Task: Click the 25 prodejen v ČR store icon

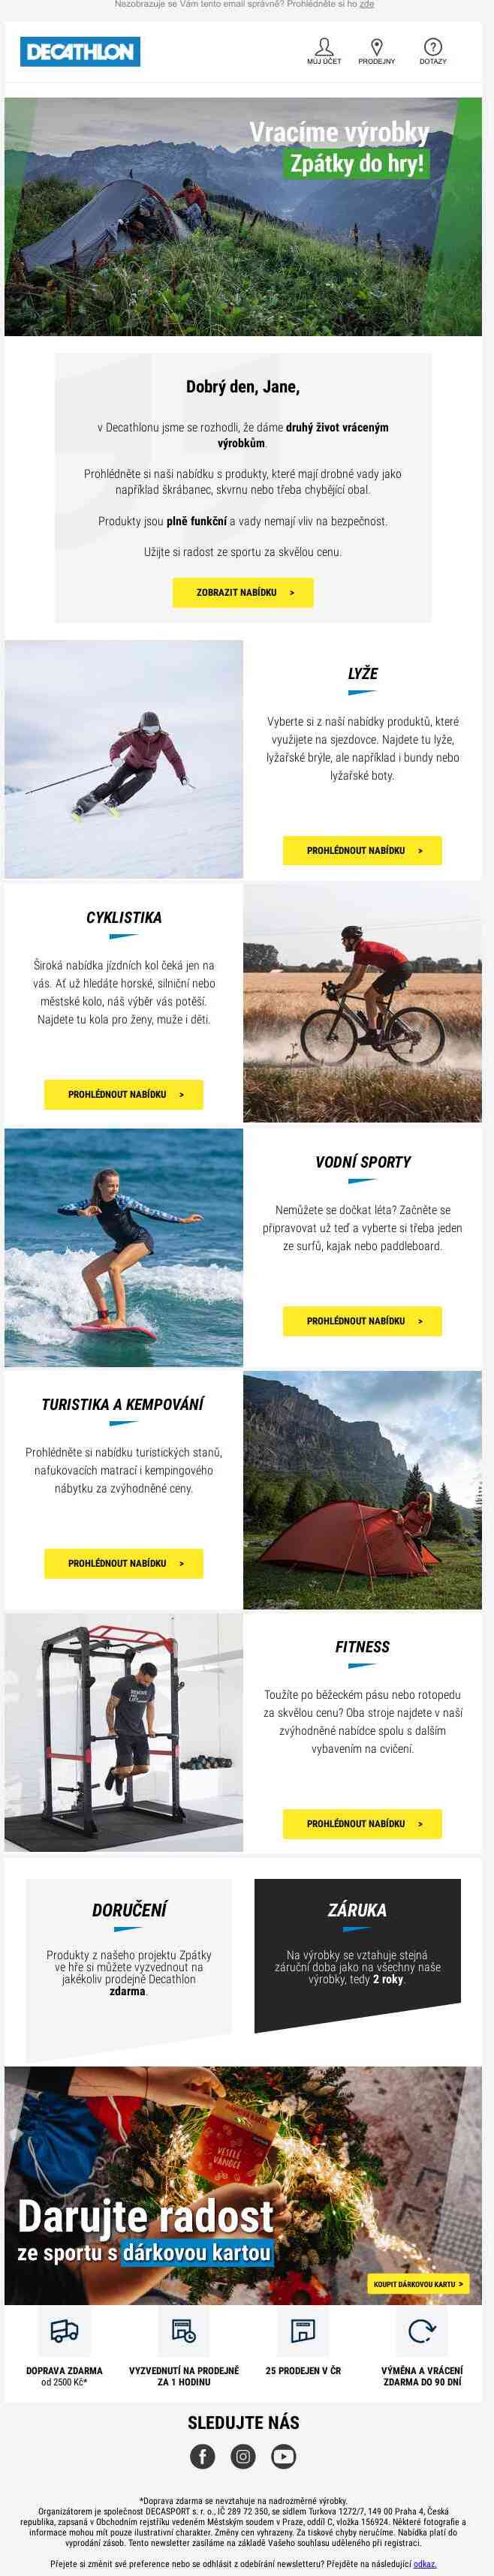Action: (x=303, y=2331)
